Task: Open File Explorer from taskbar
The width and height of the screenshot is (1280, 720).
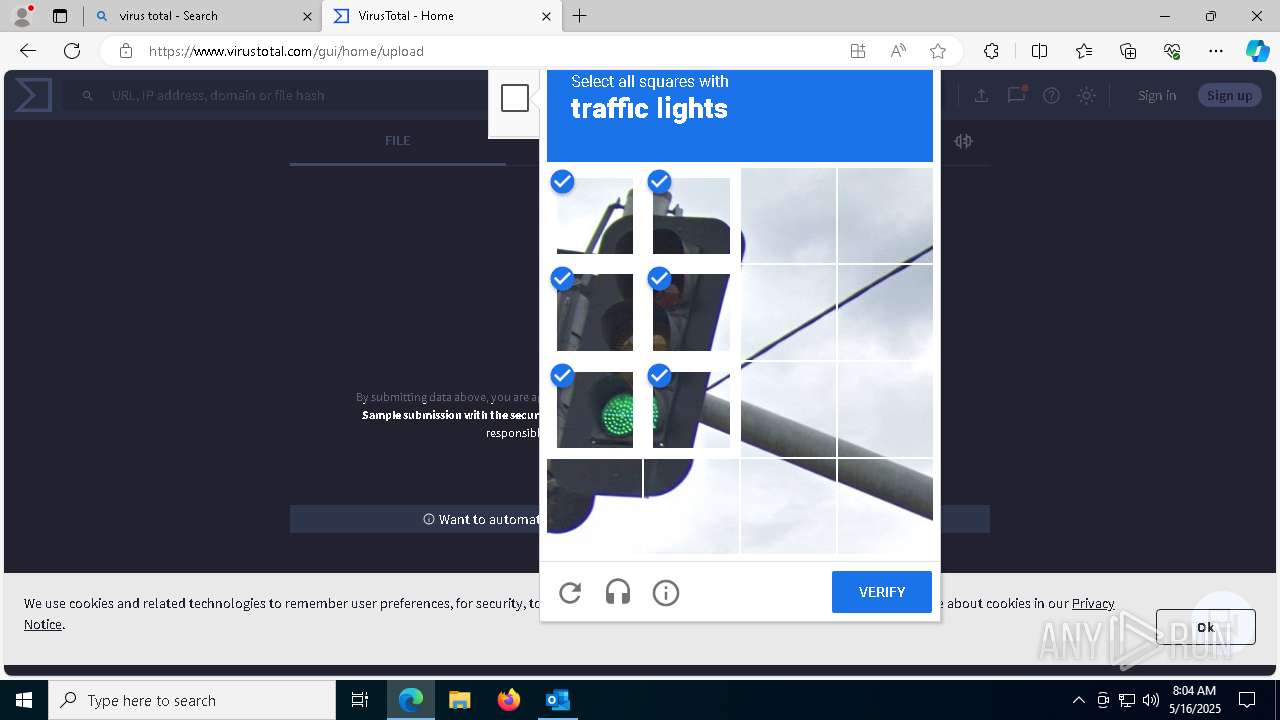Action: click(459, 700)
